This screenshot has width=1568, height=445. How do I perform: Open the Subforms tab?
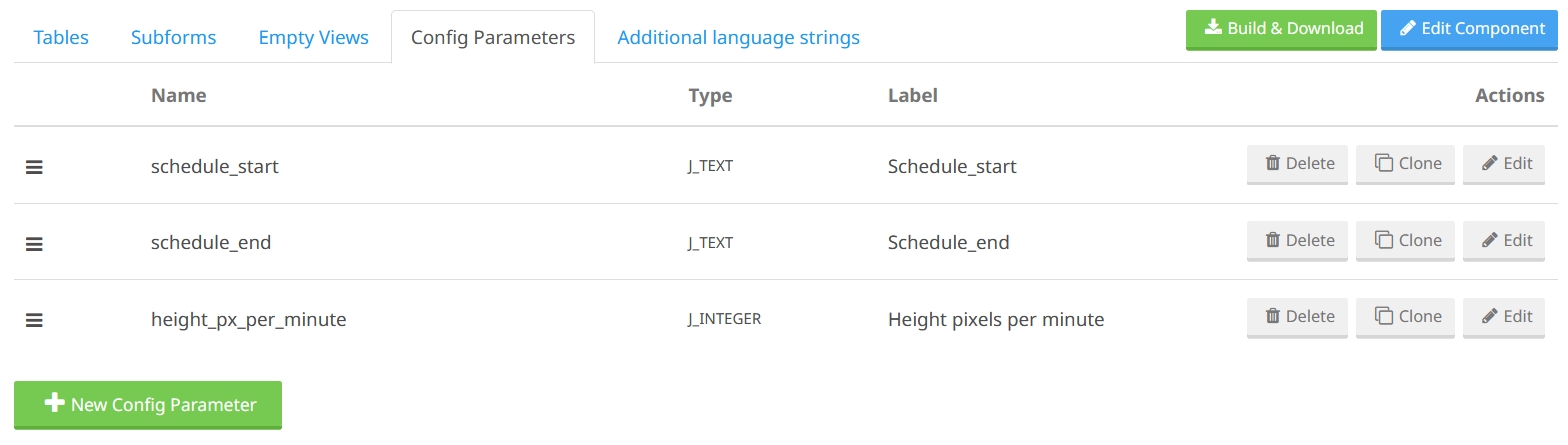173,38
